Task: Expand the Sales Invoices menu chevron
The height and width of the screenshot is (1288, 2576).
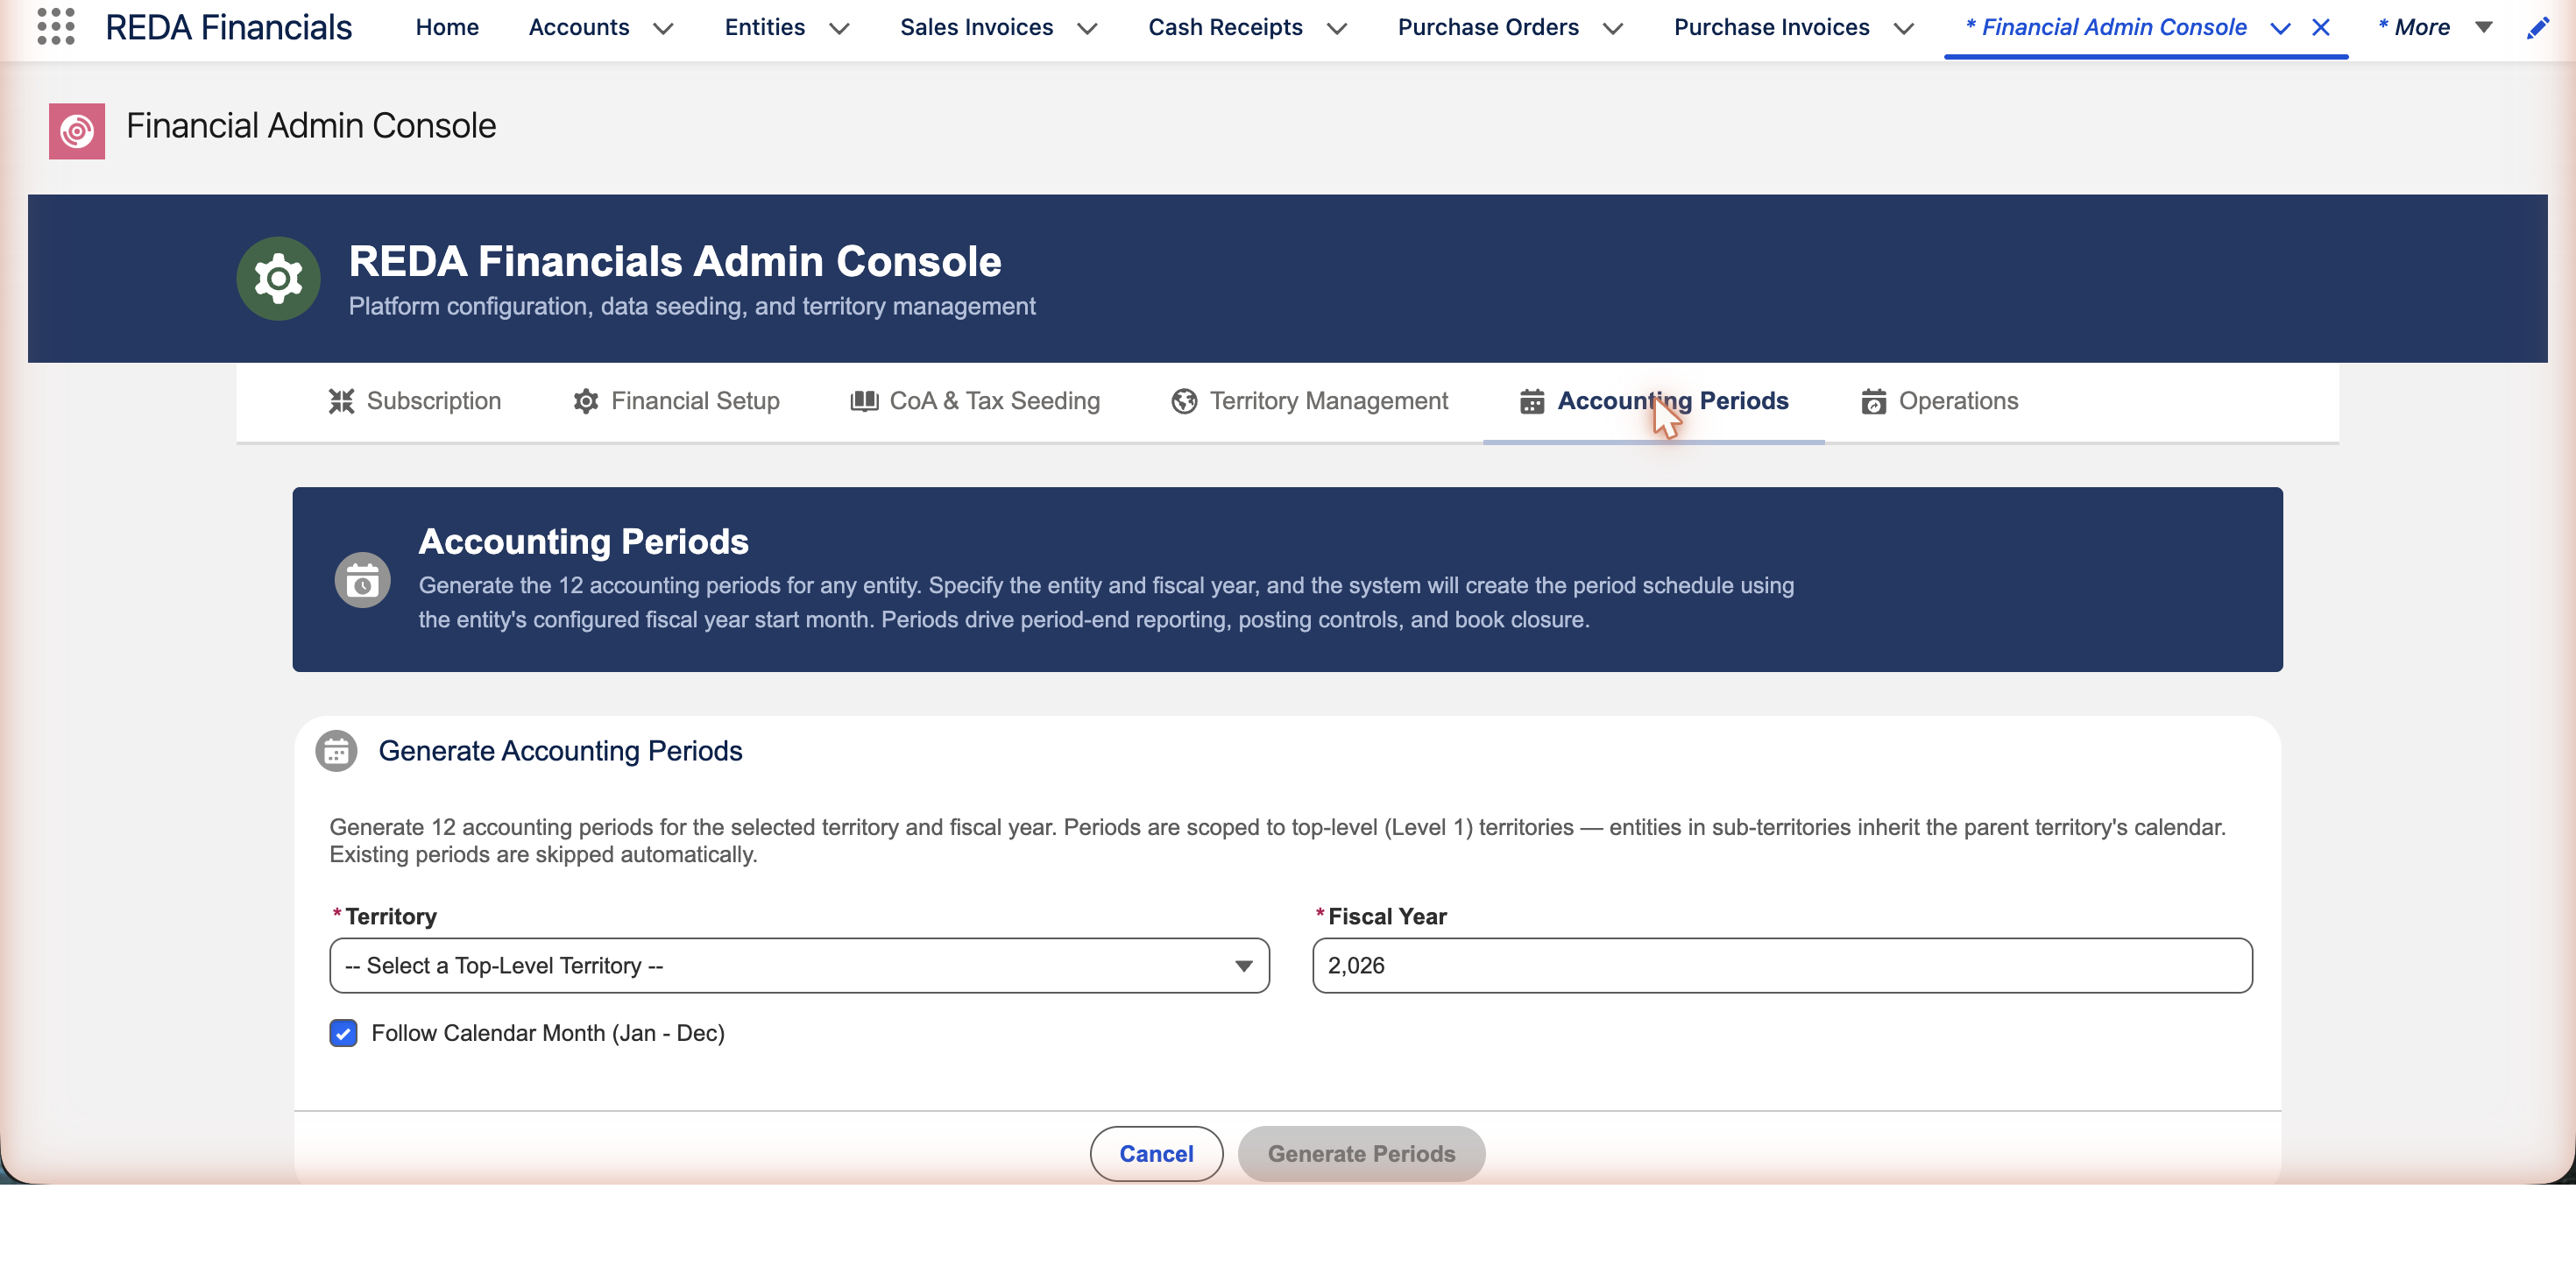Action: [x=1088, y=29]
